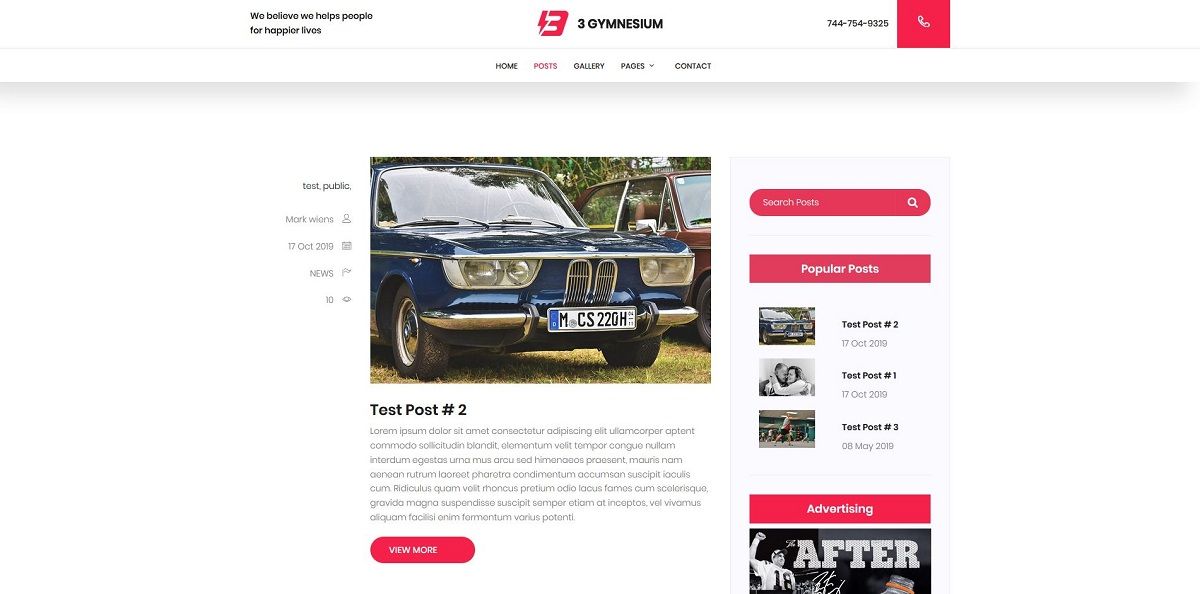Click the flag icon next to NEWS

[x=347, y=272]
